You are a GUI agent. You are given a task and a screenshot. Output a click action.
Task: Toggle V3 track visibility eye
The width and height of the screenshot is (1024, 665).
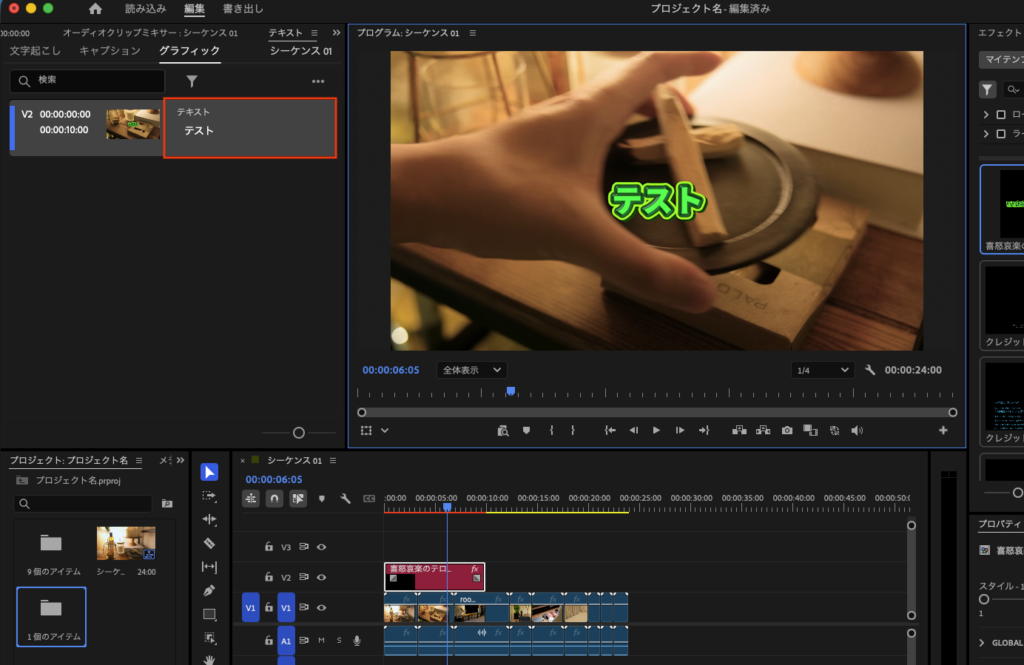click(321, 547)
